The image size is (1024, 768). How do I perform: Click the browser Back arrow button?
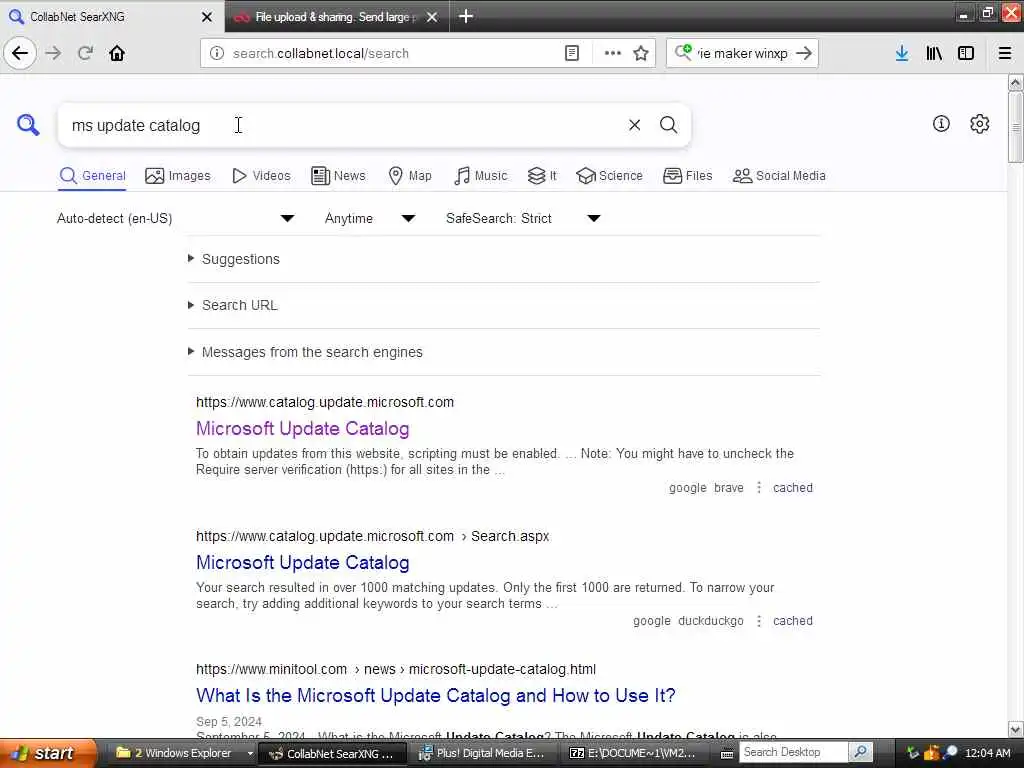tap(20, 53)
